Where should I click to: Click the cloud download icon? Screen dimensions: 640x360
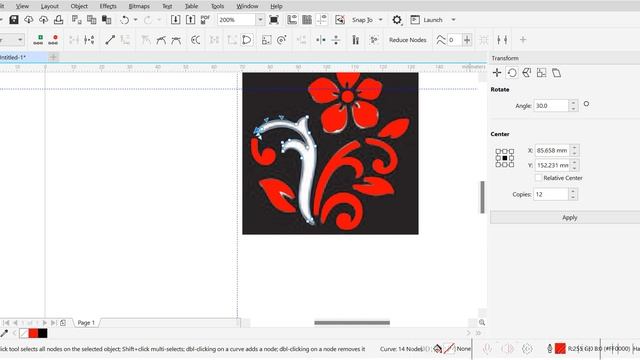pyautogui.click(x=29, y=20)
